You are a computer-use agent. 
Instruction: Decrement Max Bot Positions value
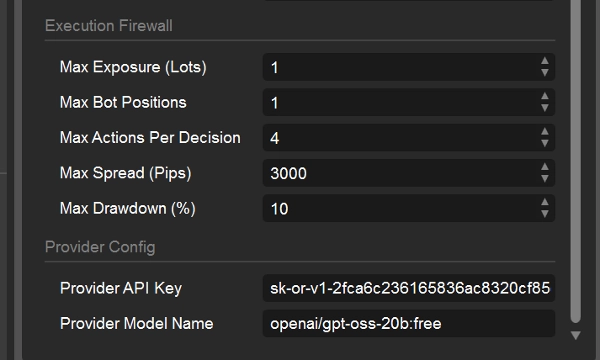point(545,108)
